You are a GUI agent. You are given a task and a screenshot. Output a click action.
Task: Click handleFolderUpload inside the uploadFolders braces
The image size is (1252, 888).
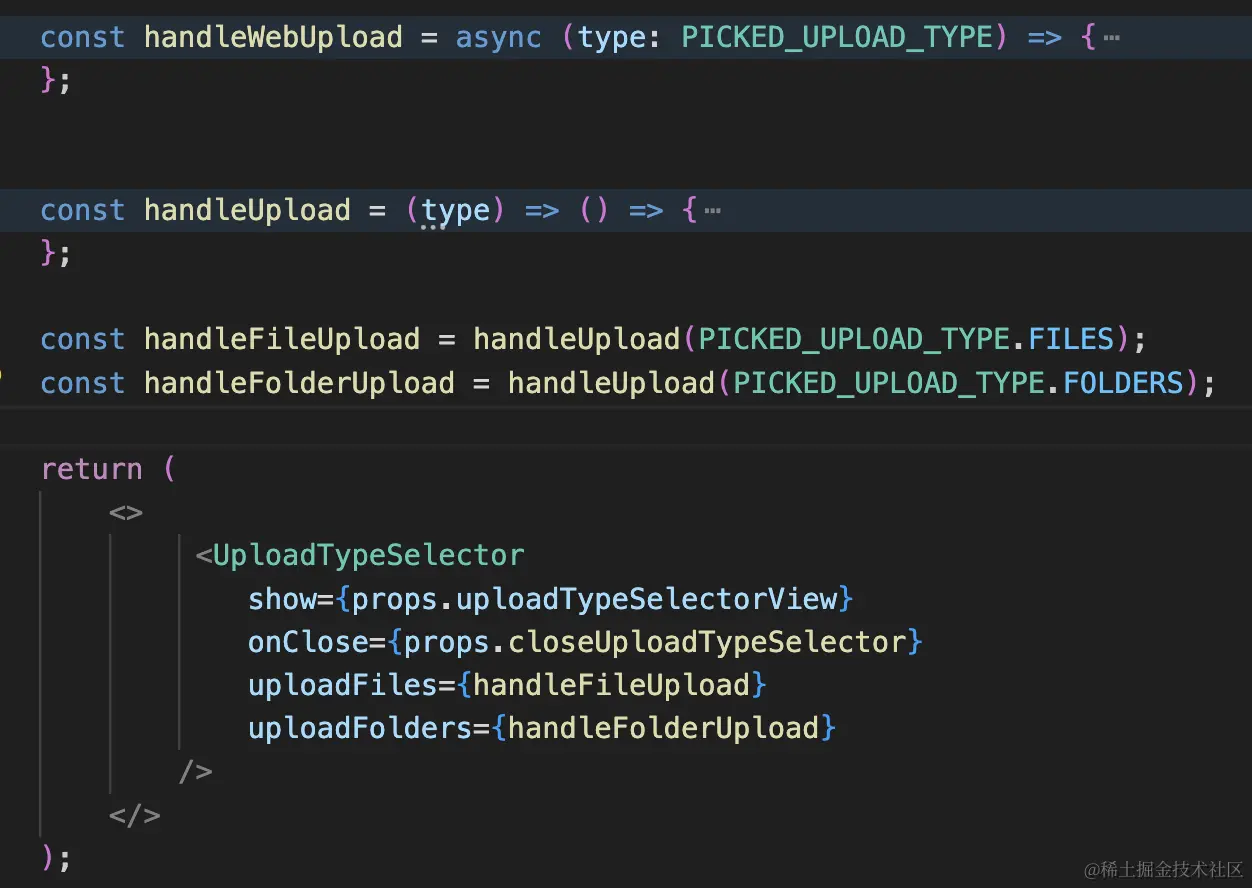[x=663, y=727]
